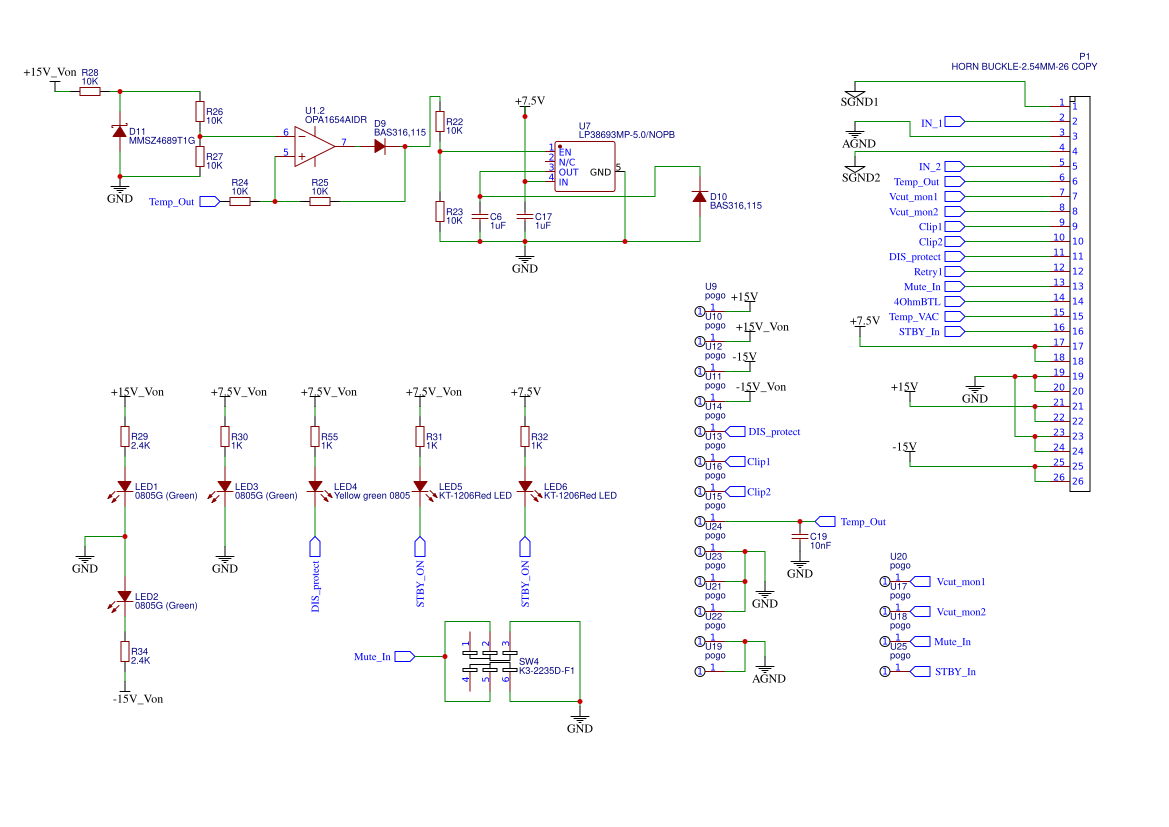
Task: Click the IN_1 port flag
Action: coord(955,122)
